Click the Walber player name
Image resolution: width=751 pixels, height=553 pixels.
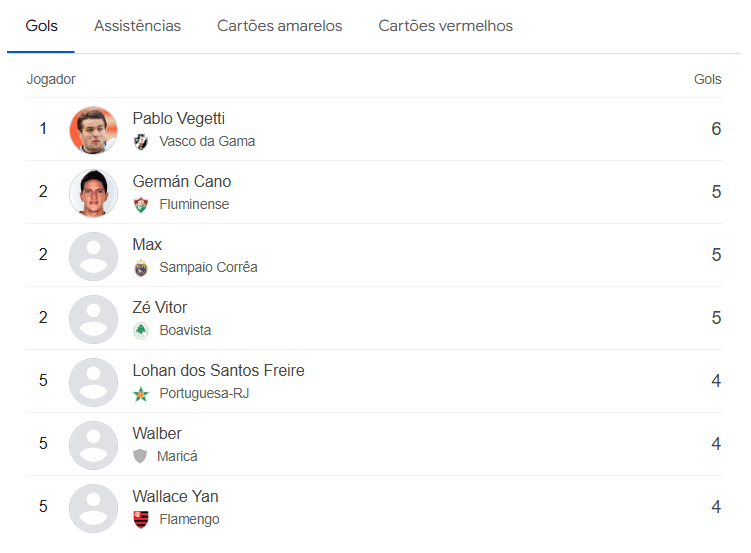point(157,434)
